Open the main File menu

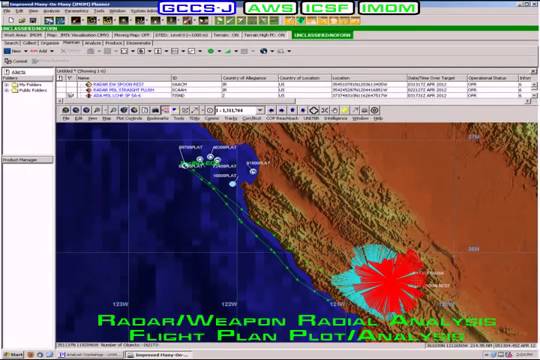[x=7, y=11]
